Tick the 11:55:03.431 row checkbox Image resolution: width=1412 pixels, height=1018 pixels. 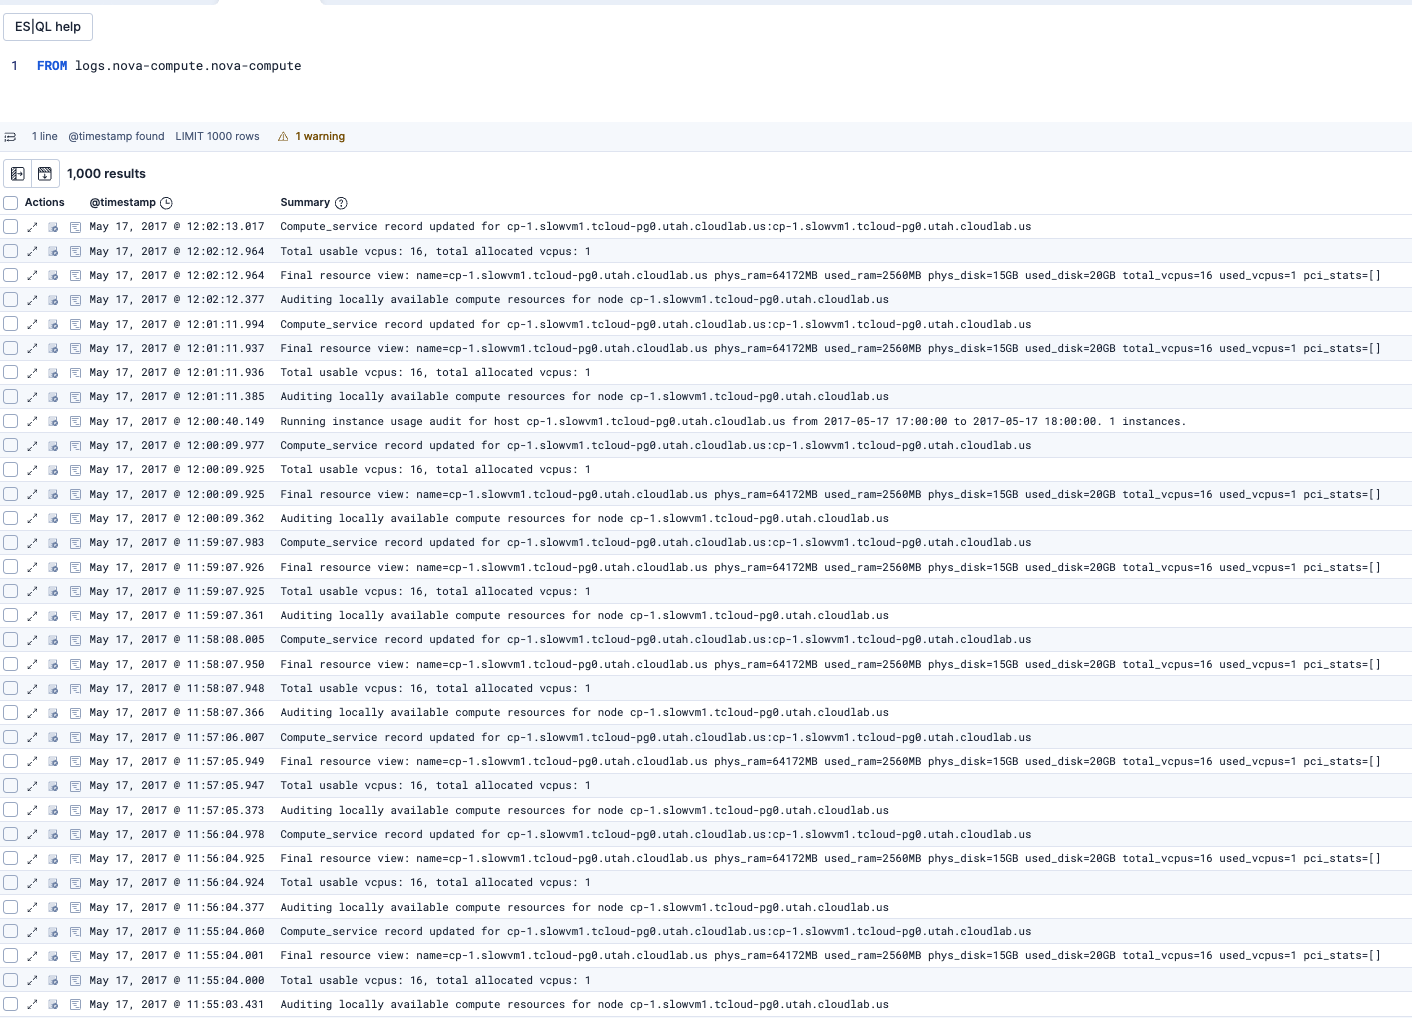click(11, 1005)
